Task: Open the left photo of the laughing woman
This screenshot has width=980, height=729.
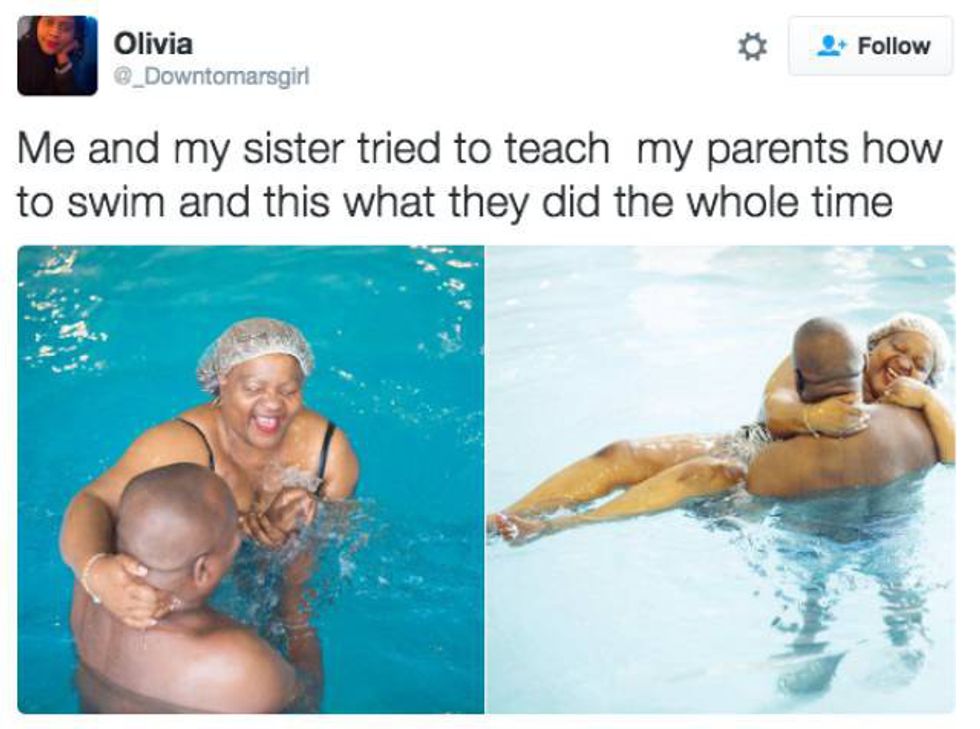Action: [x=251, y=480]
